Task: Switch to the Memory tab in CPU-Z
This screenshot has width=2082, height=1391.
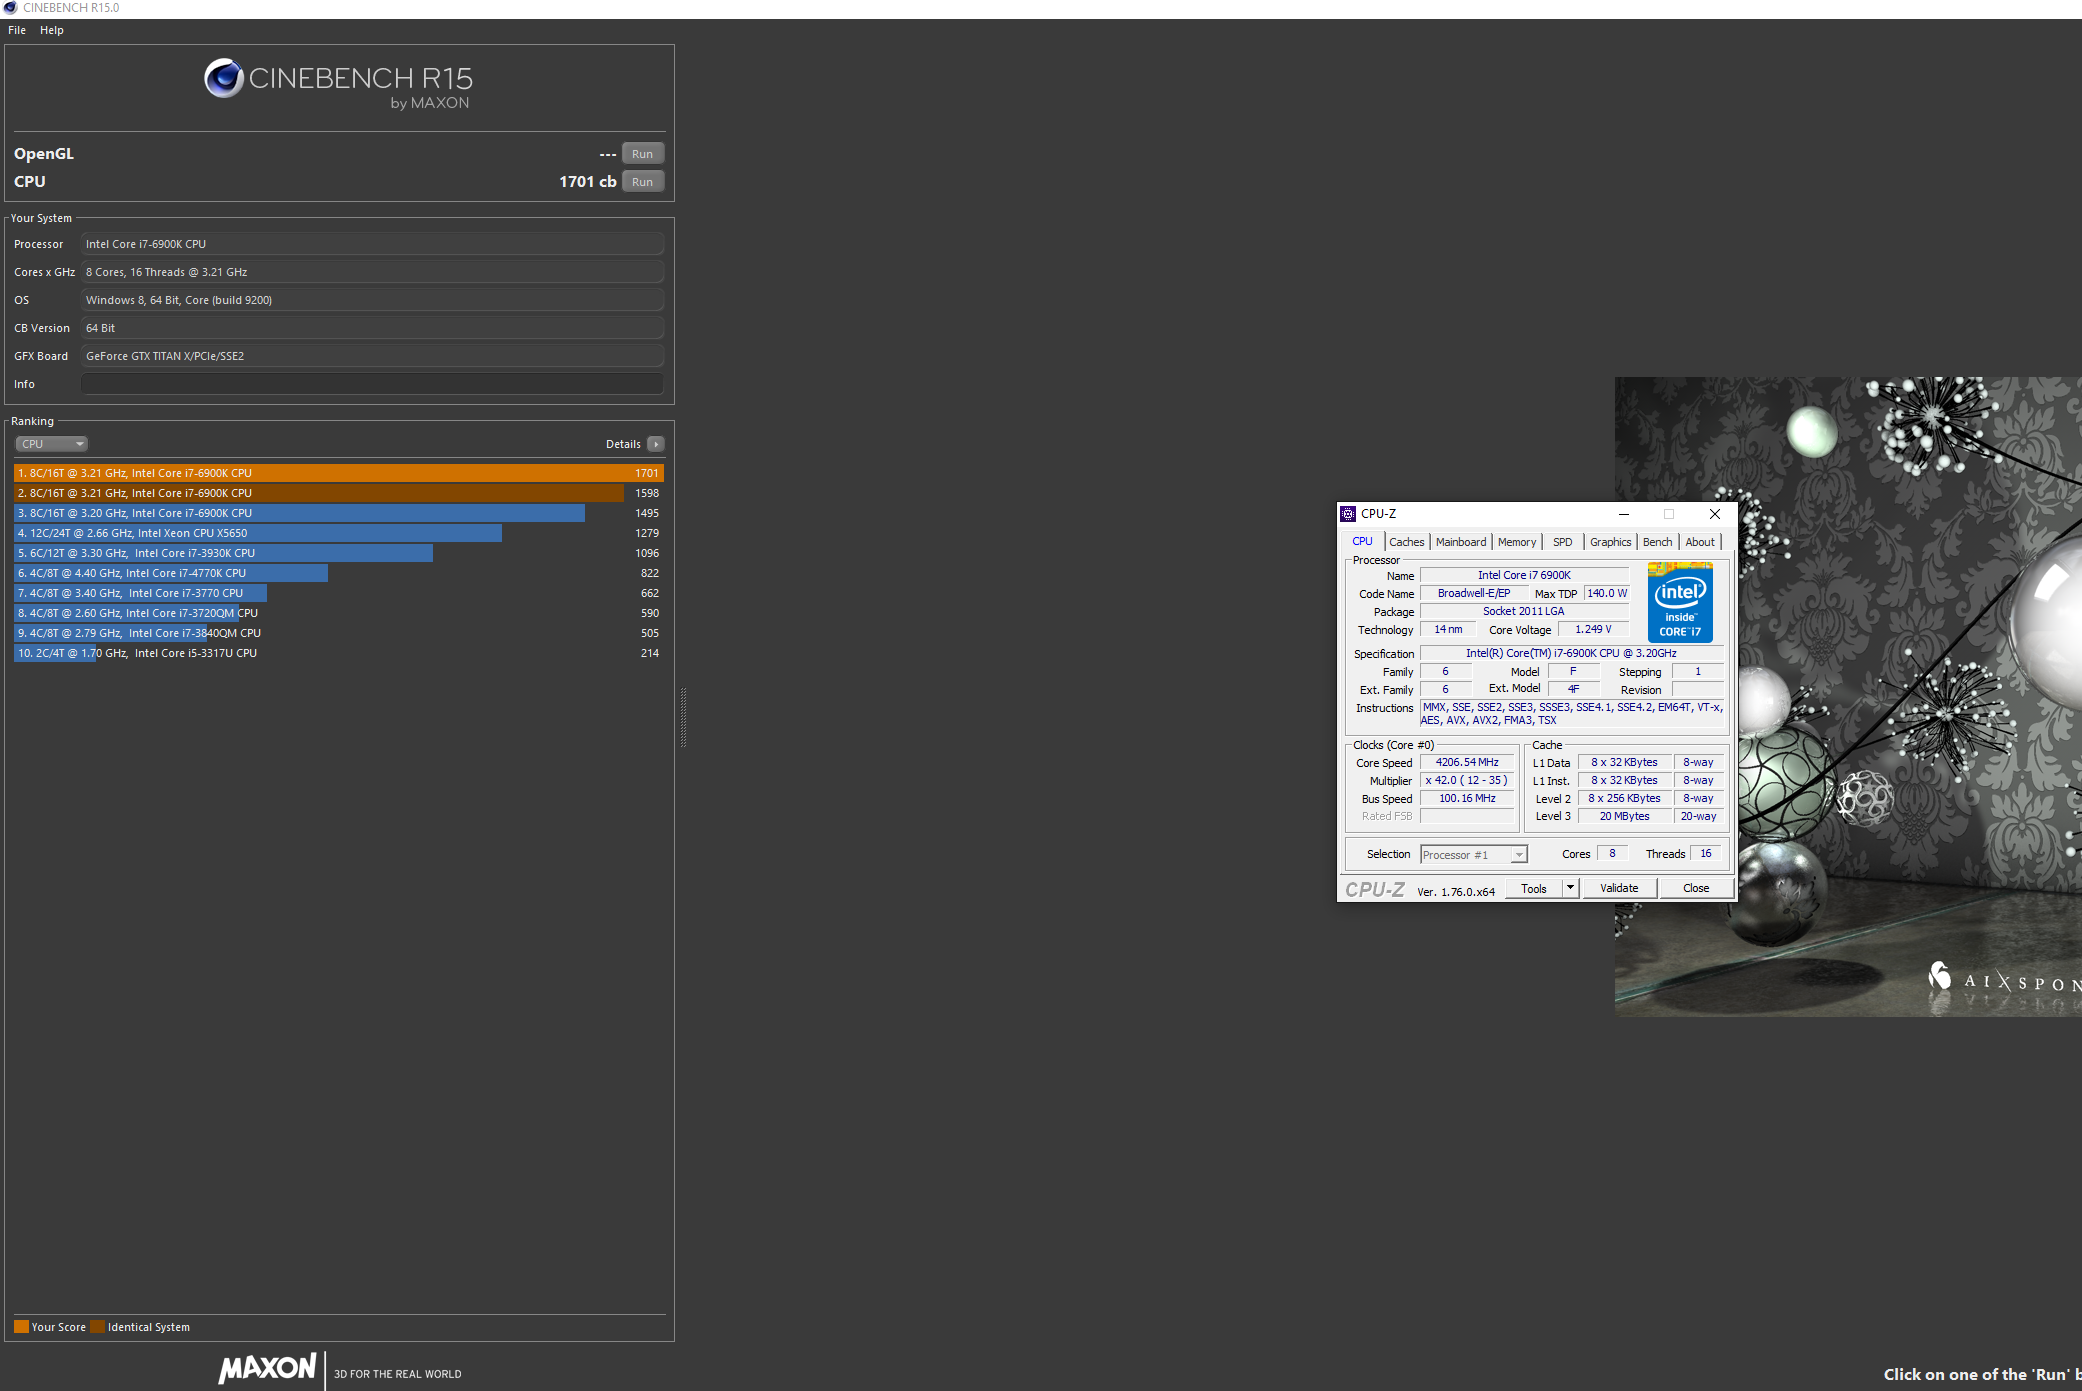Action: pyautogui.click(x=1517, y=542)
